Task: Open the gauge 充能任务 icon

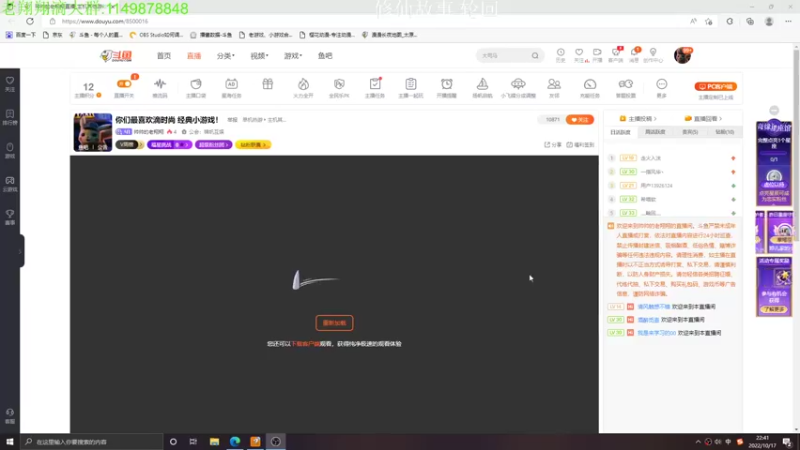Action: 590,87
